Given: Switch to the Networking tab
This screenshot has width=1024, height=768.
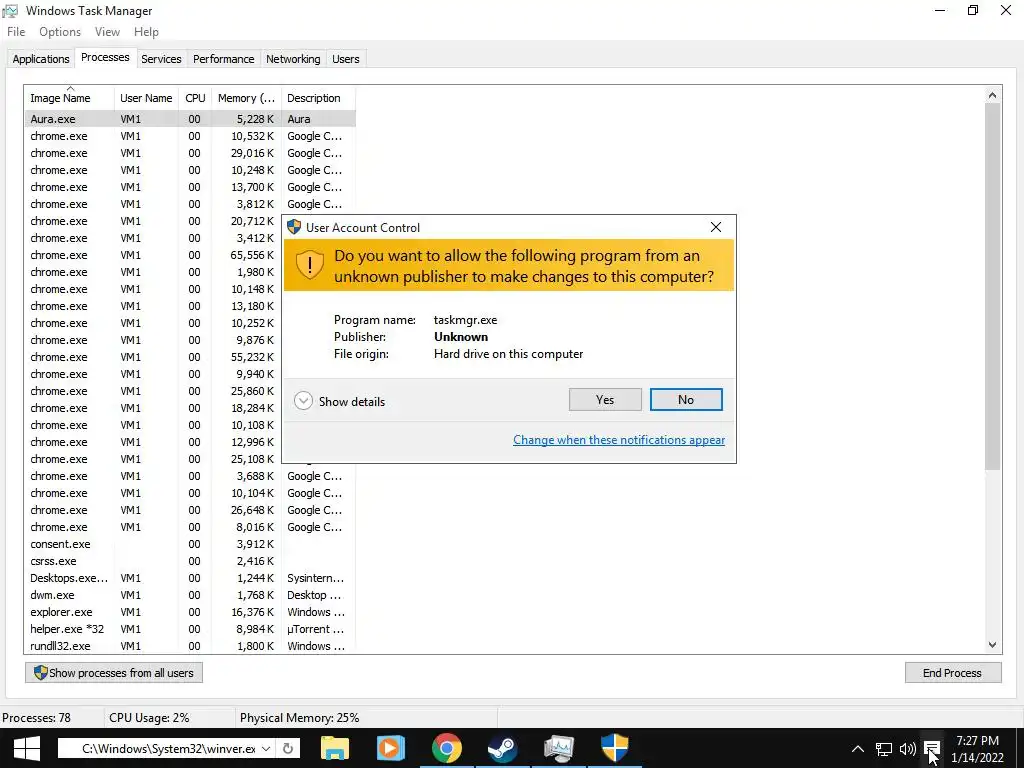Looking at the screenshot, I should tap(293, 59).
